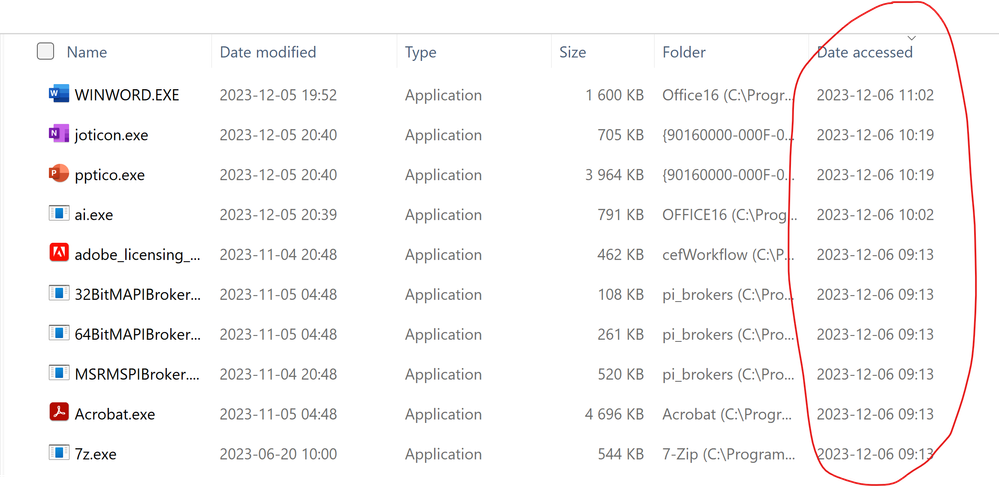This screenshot has width=999, height=486.
Task: Click the Adobe icon for adobe_licensing file
Action: click(x=57, y=254)
